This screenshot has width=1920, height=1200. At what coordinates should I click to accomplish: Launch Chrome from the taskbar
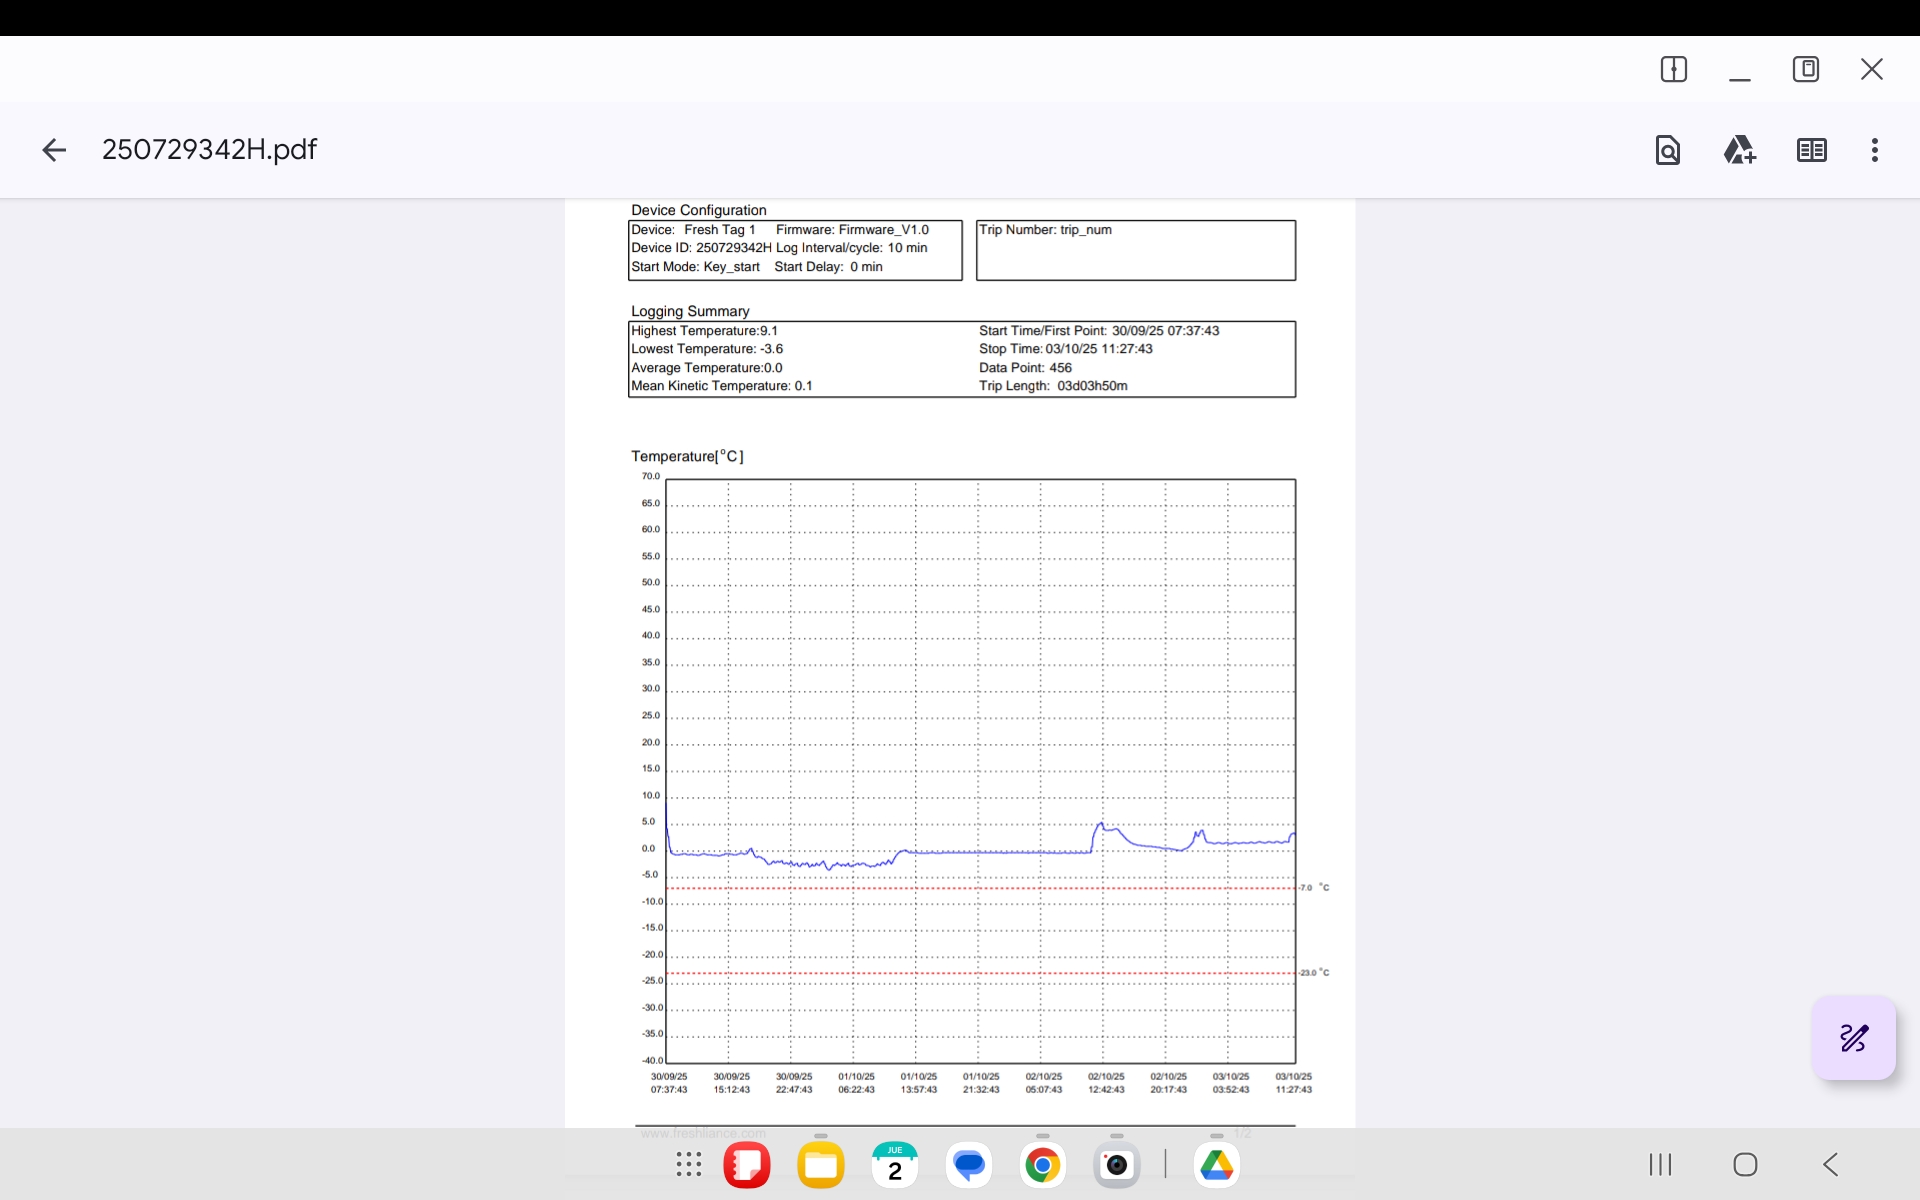1042,1165
